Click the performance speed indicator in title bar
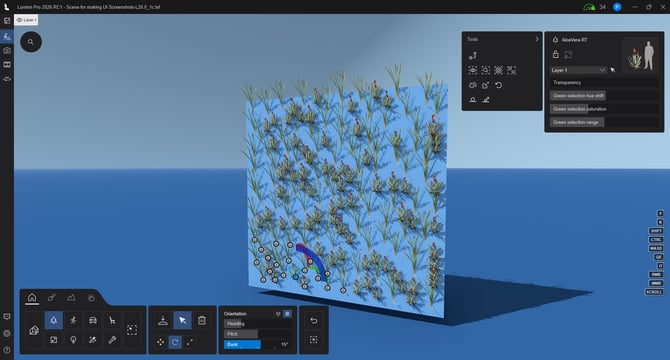The image size is (670, 360). tap(590, 7)
